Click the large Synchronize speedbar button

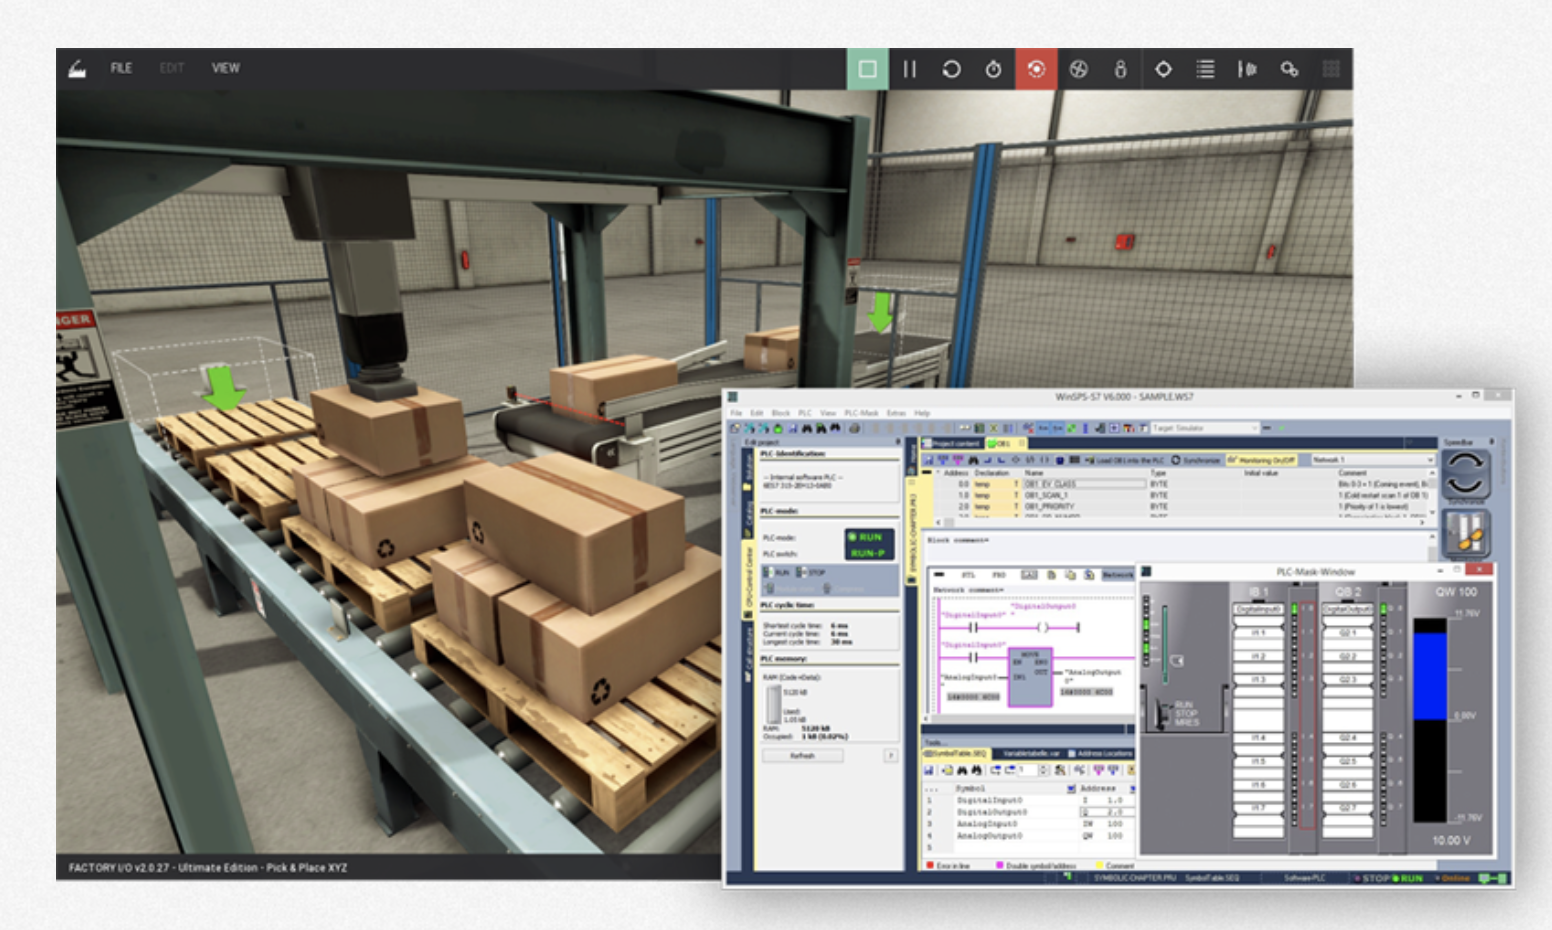pos(1465,473)
